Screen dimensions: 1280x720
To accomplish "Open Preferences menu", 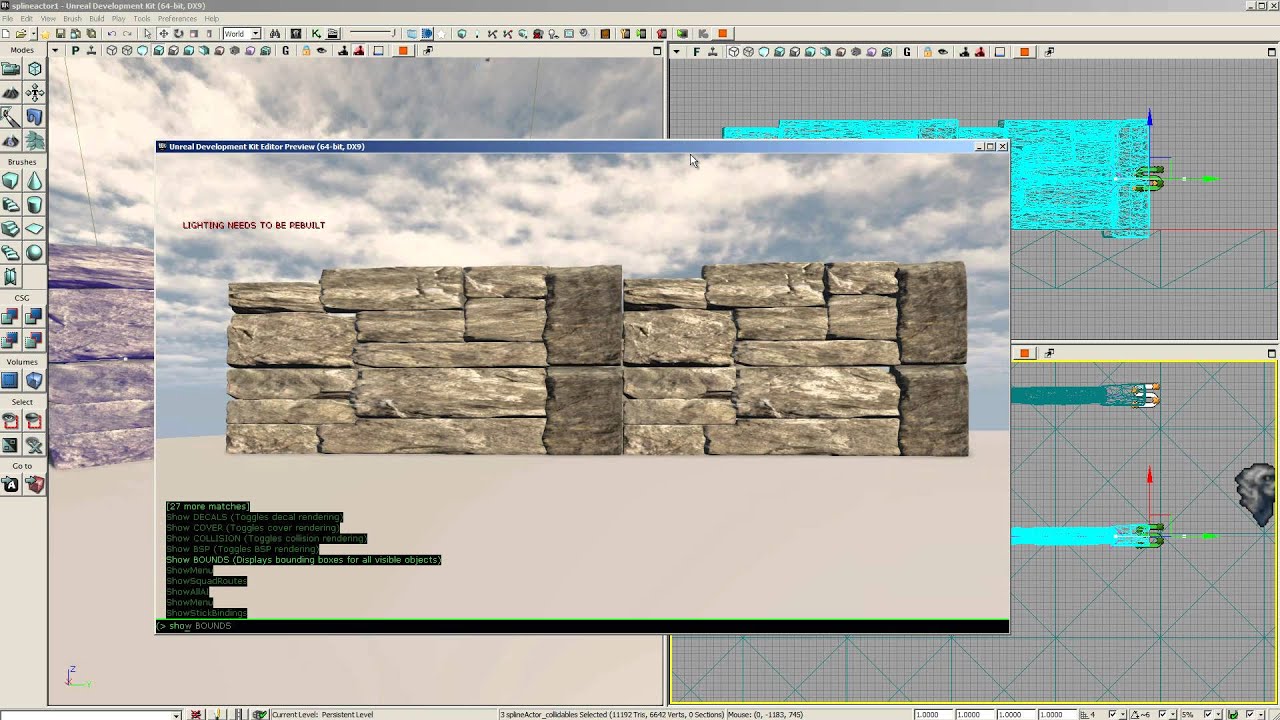I will 177,18.
